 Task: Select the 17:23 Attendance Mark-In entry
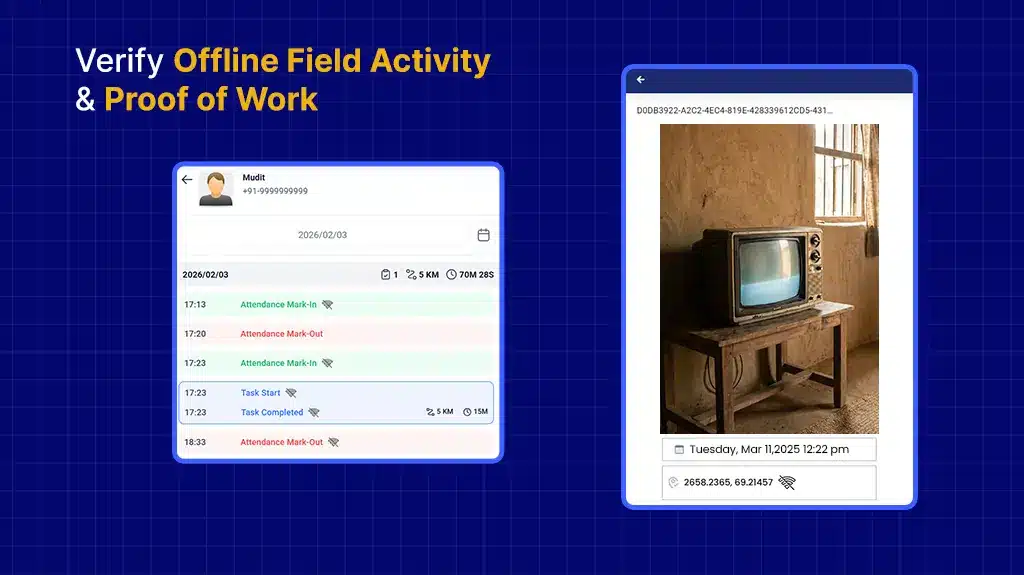(337, 363)
